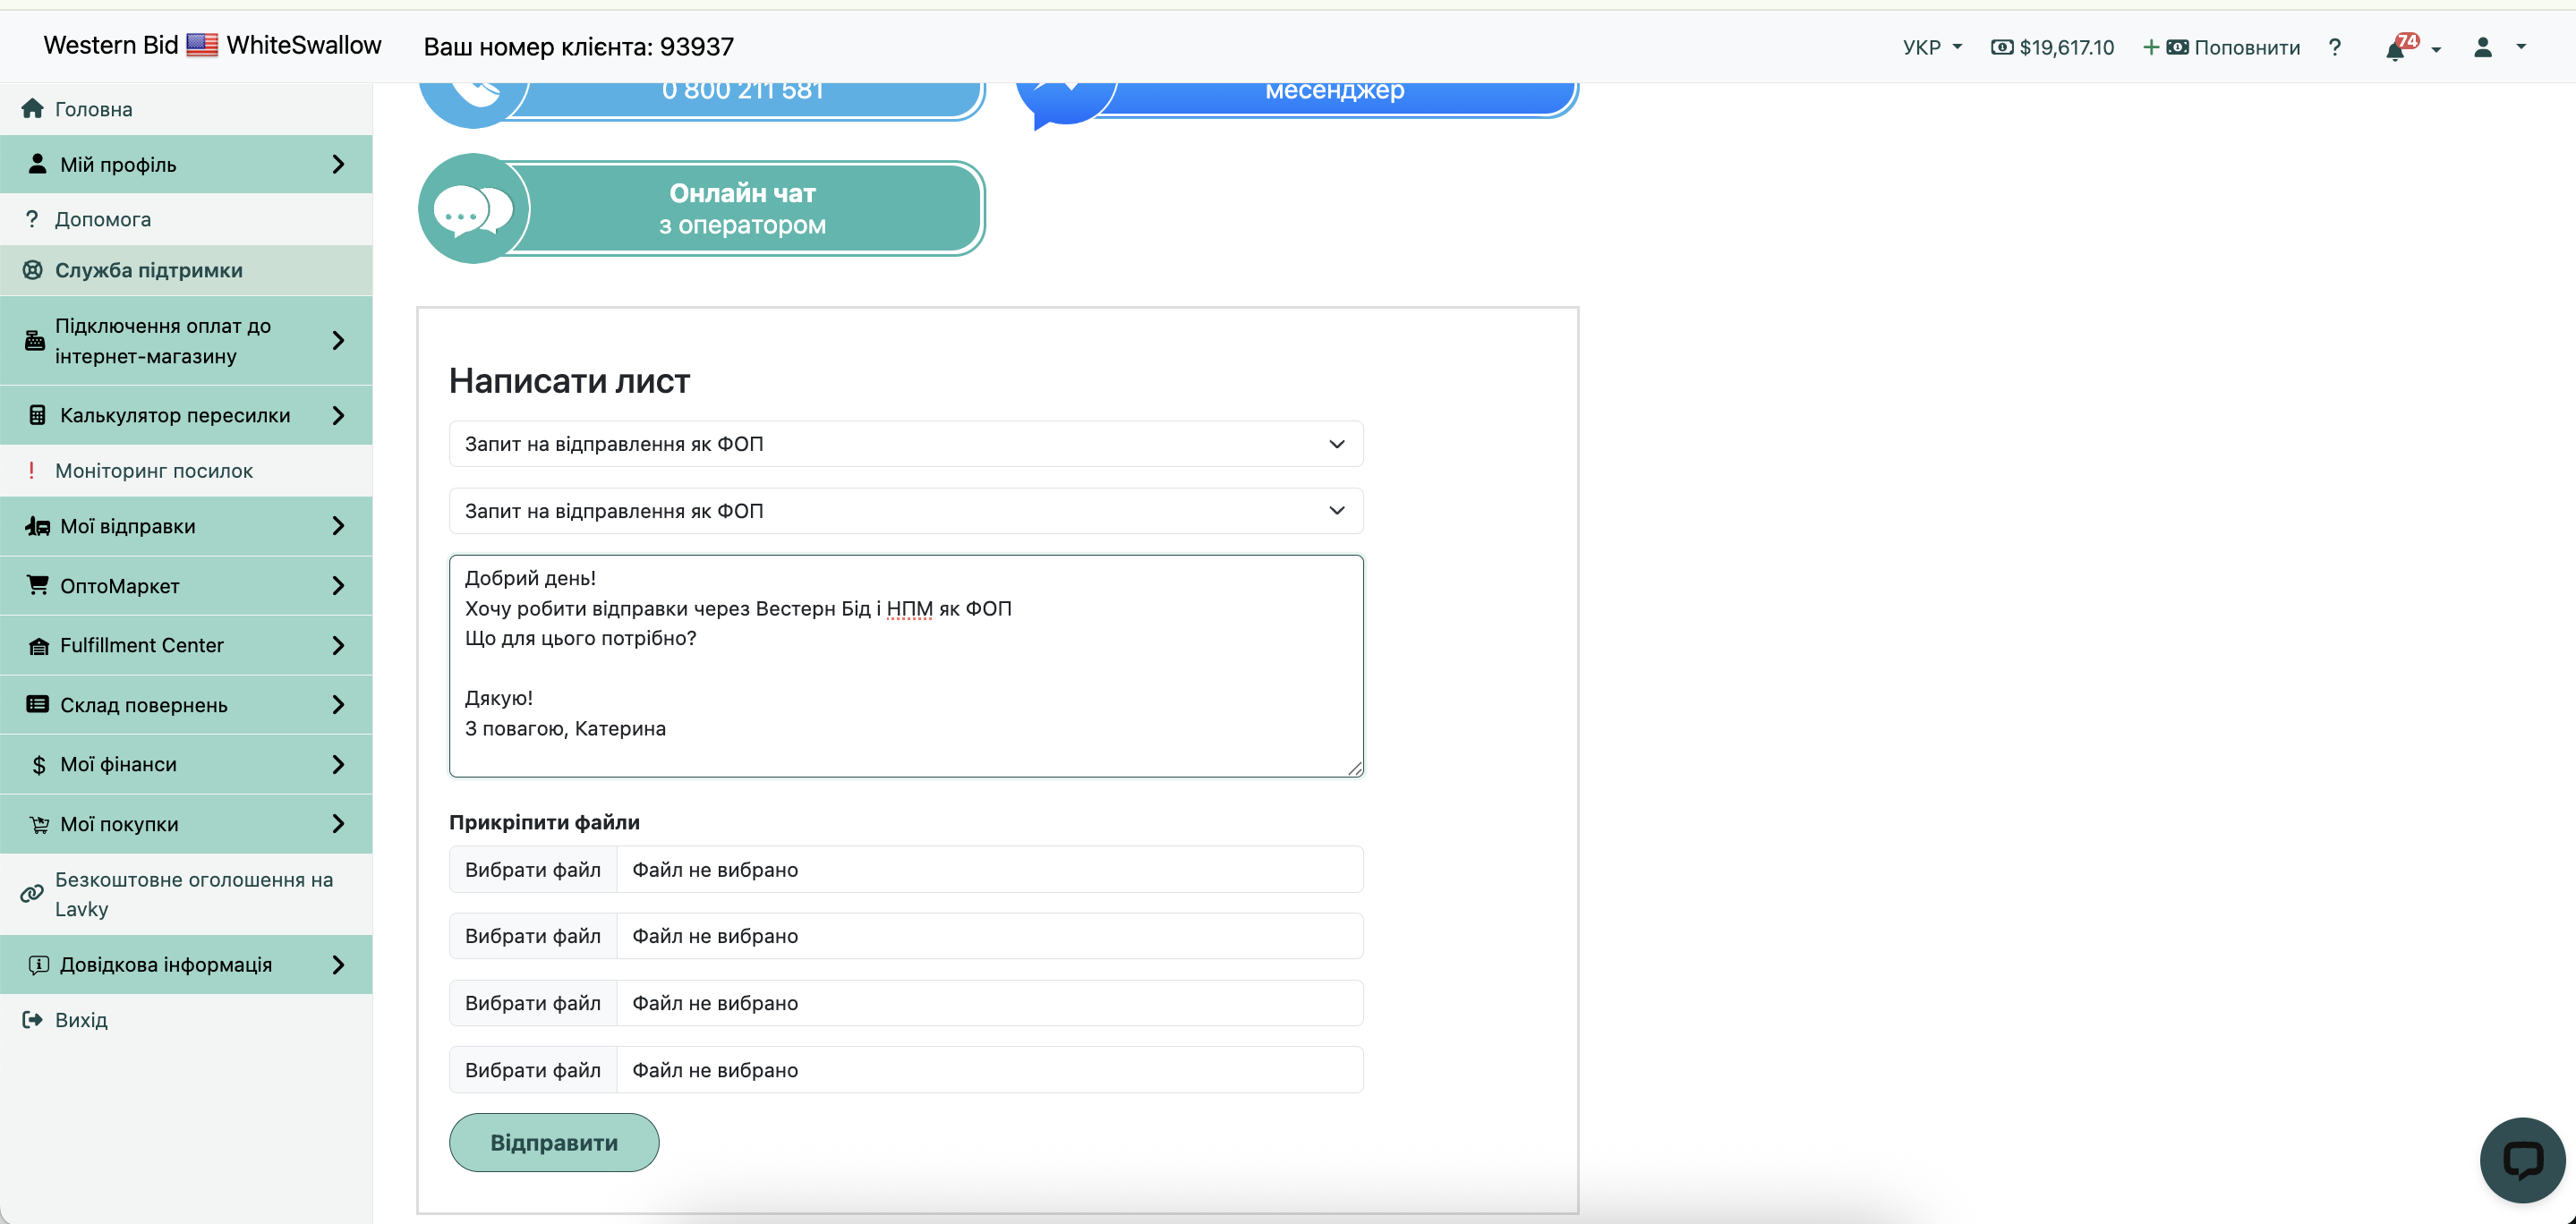Click the home icon next to Головна
This screenshot has width=2576, height=1224.
tap(32, 109)
